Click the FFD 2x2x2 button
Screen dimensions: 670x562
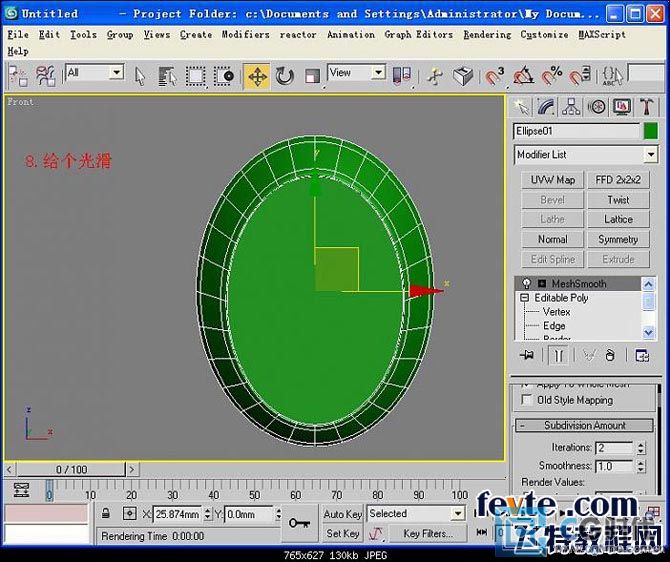[618, 180]
